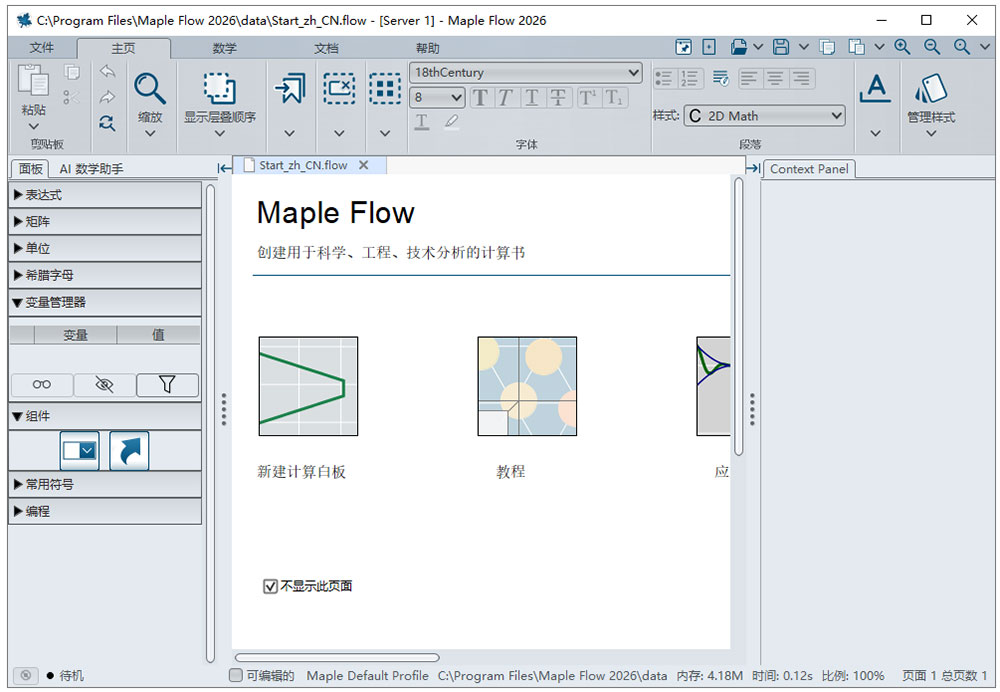
Task: Click the pinned window icon in quick toolbar
Action: (x=683, y=47)
